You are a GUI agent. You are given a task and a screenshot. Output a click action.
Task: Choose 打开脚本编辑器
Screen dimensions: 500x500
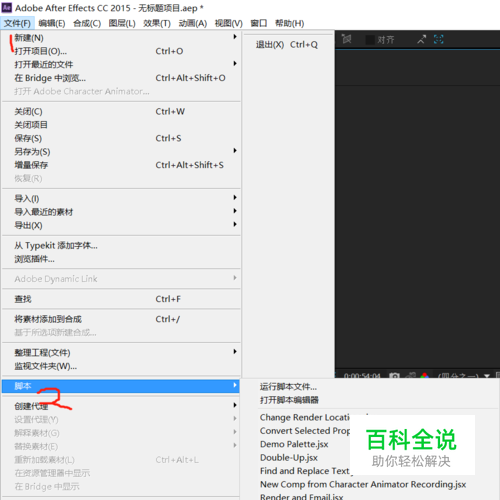289,400
